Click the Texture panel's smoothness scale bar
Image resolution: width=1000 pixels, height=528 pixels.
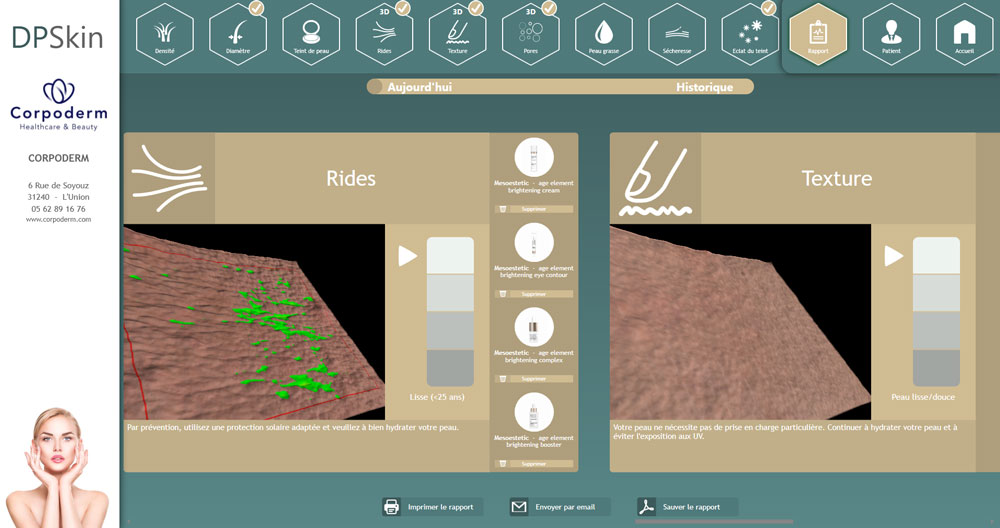(x=936, y=311)
